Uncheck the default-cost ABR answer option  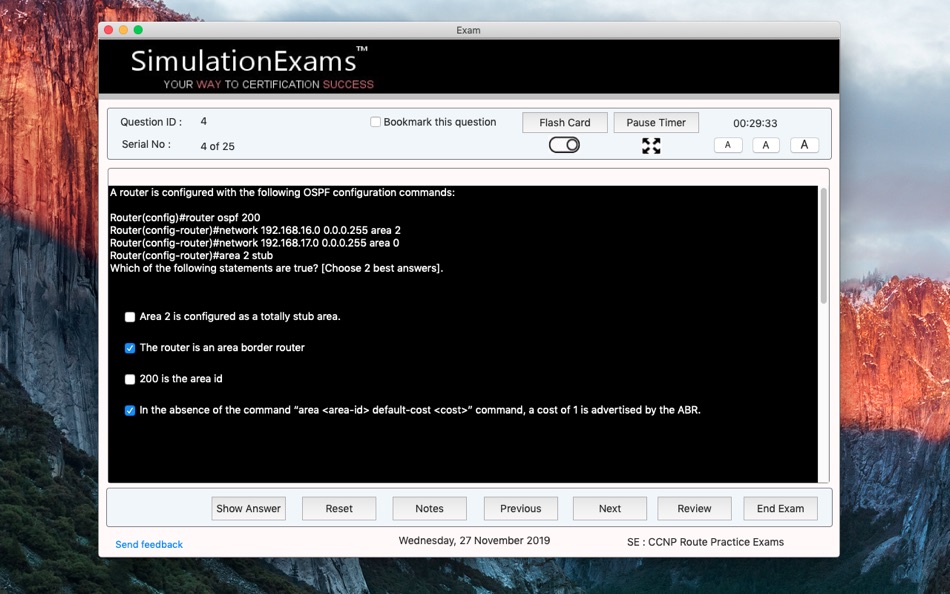tap(130, 410)
